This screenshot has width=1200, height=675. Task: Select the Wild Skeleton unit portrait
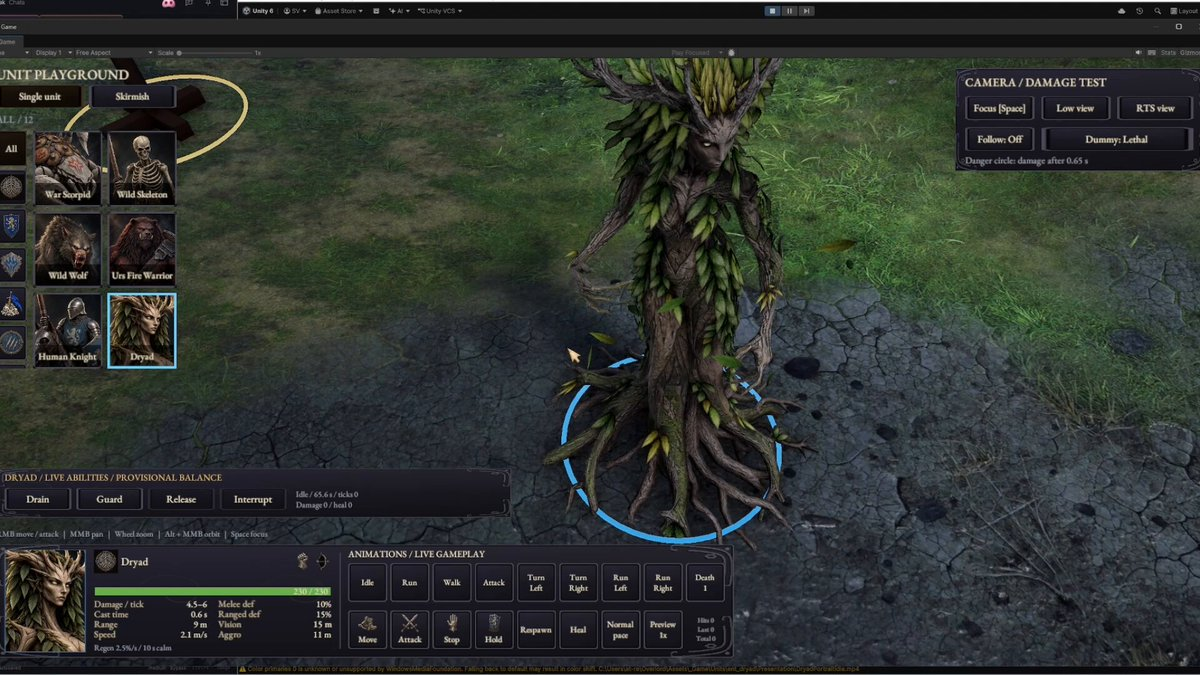(x=142, y=168)
